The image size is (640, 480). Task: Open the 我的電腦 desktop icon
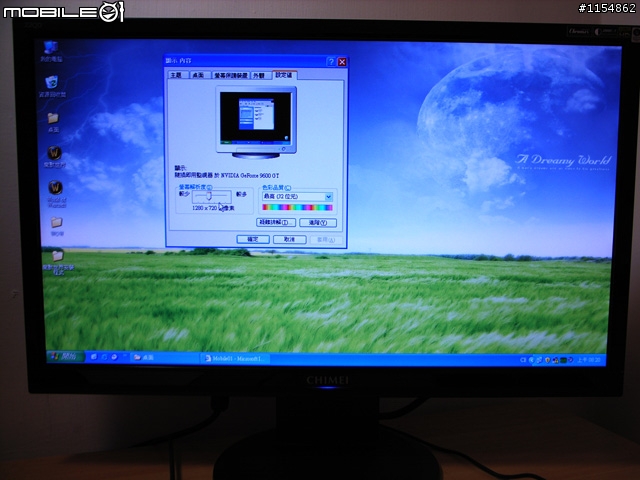coord(51,51)
